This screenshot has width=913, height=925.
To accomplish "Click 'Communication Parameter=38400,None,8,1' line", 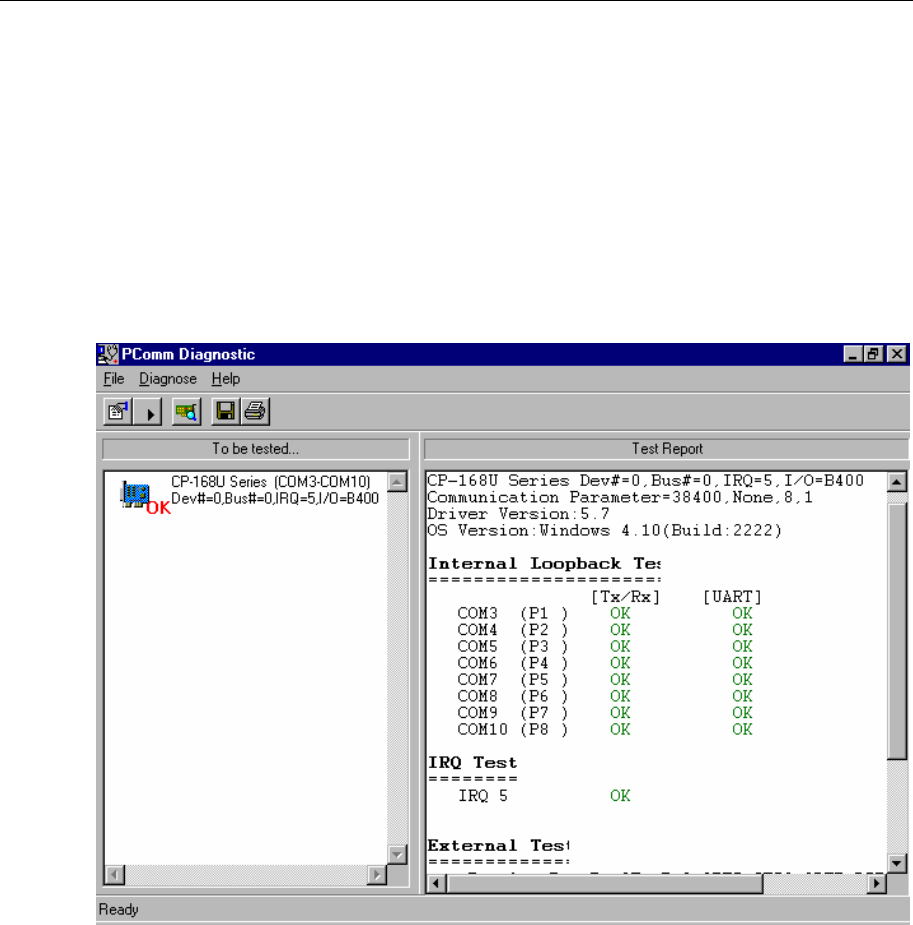I will [x=620, y=497].
